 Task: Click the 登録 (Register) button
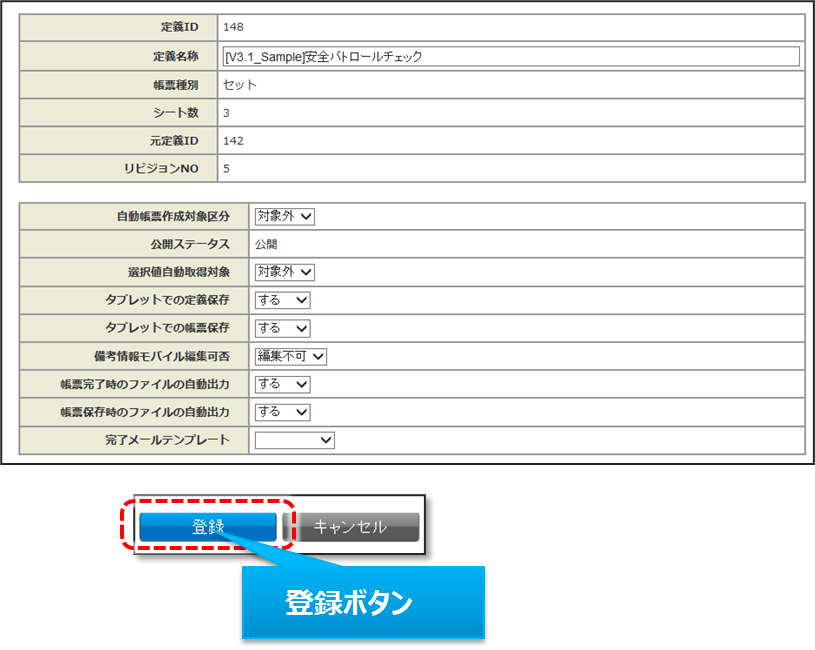tap(207, 527)
